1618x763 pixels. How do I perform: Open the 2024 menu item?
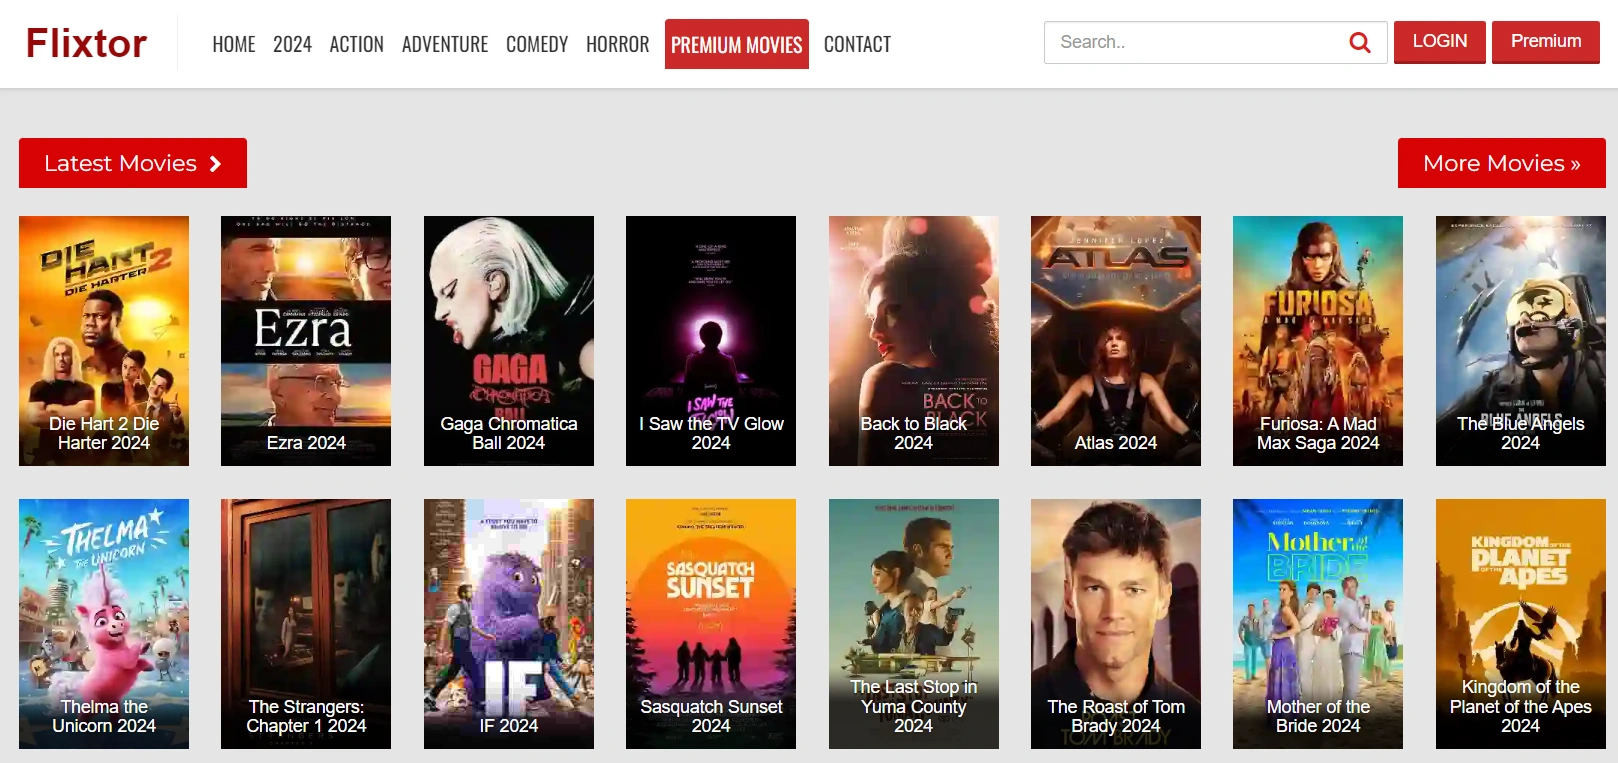pyautogui.click(x=292, y=44)
